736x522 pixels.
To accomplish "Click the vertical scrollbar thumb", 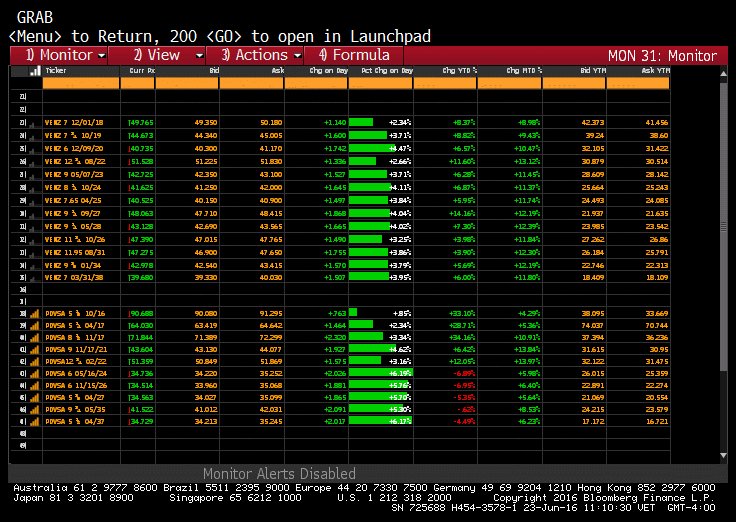I will click(723, 226).
